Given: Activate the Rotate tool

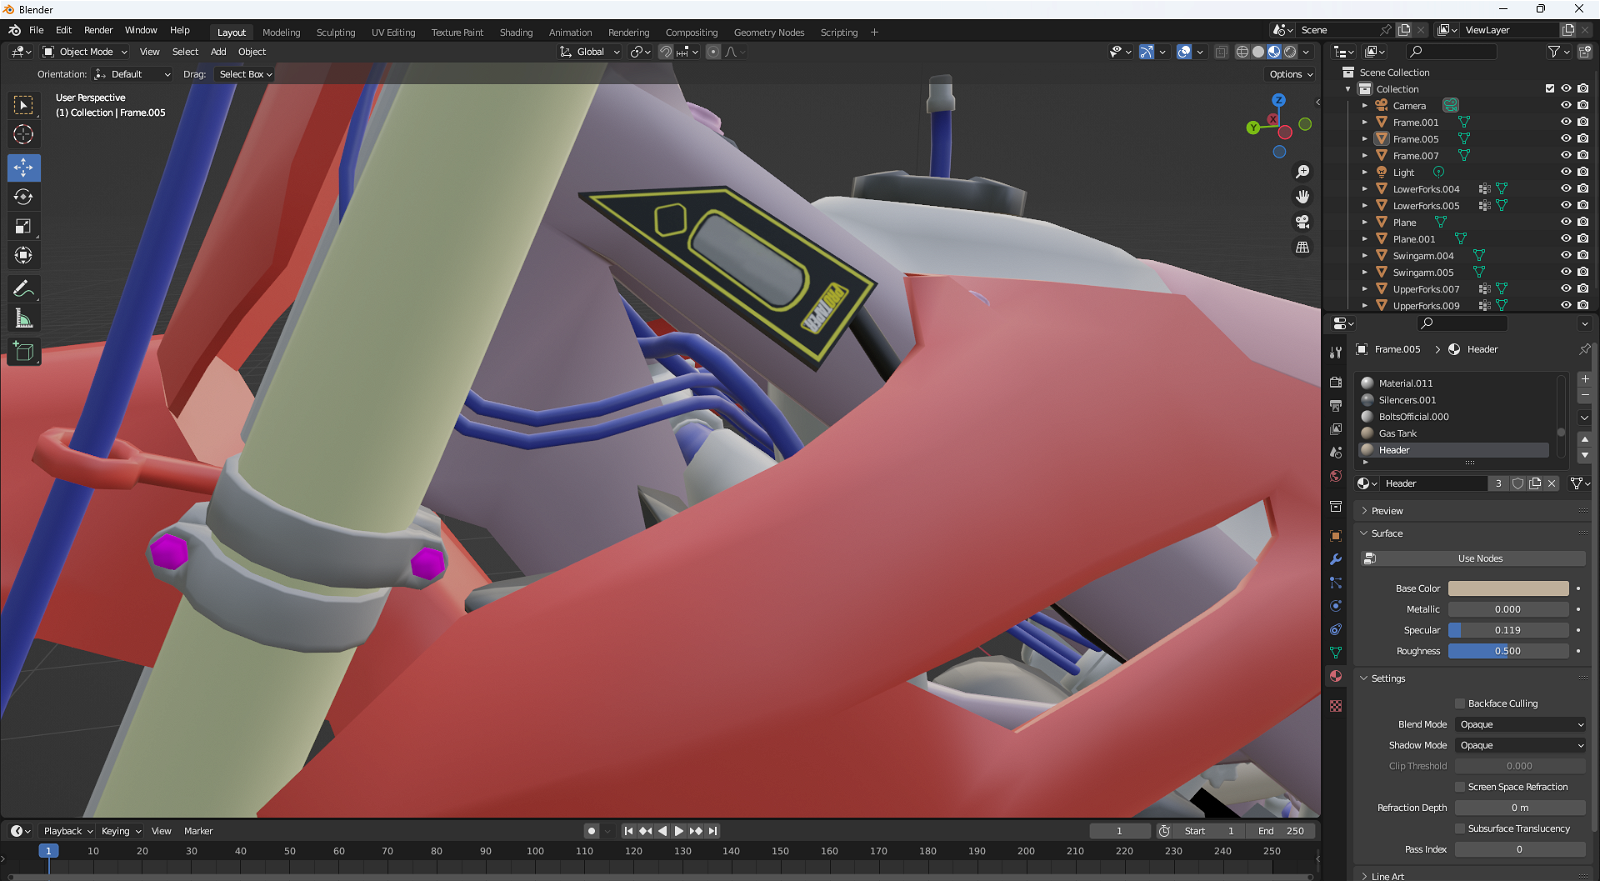Looking at the screenshot, I should tap(23, 197).
